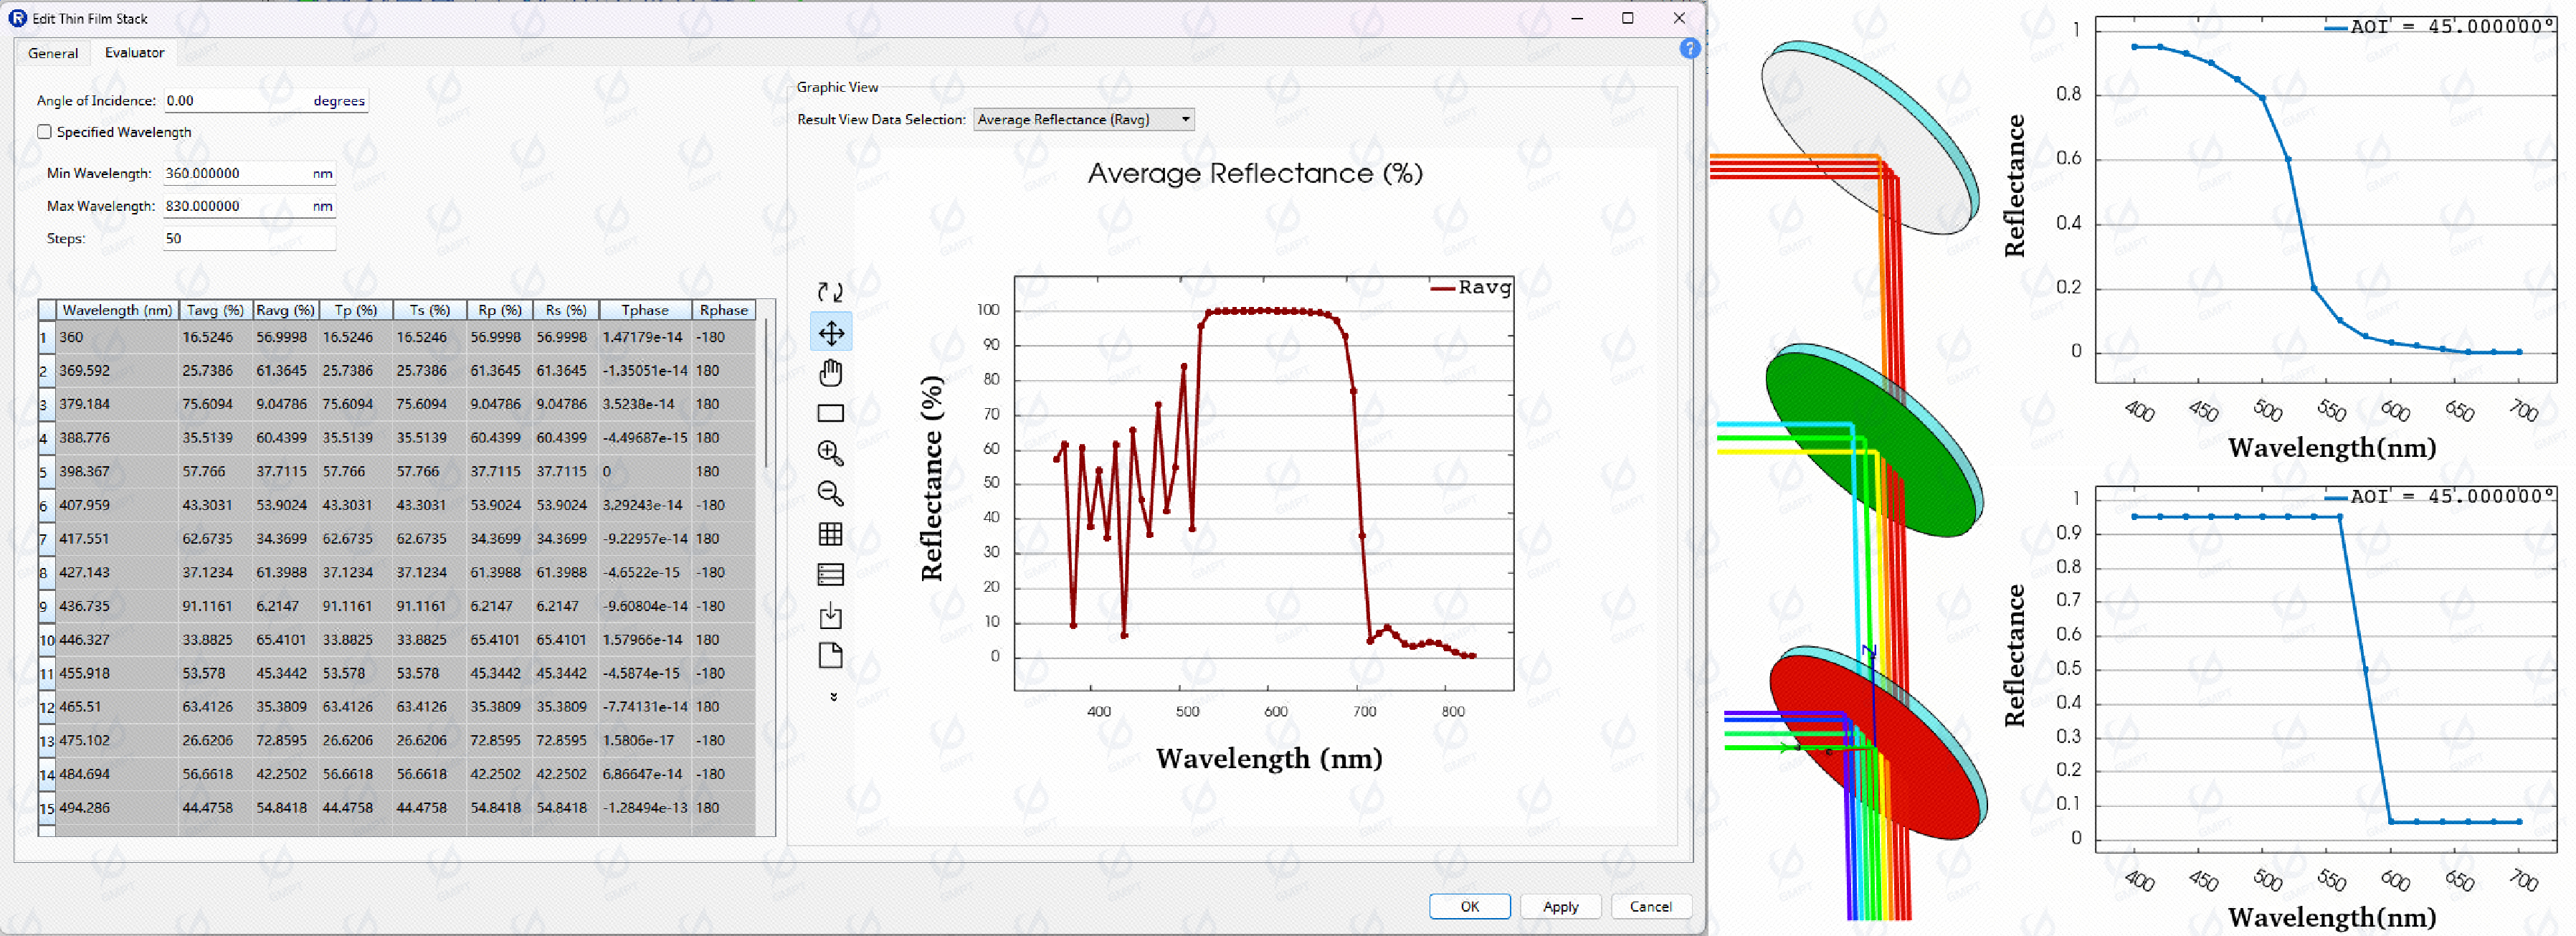Viewport: 2576px width, 936px height.
Task: Click the Rp (%) column header
Action: [x=500, y=310]
